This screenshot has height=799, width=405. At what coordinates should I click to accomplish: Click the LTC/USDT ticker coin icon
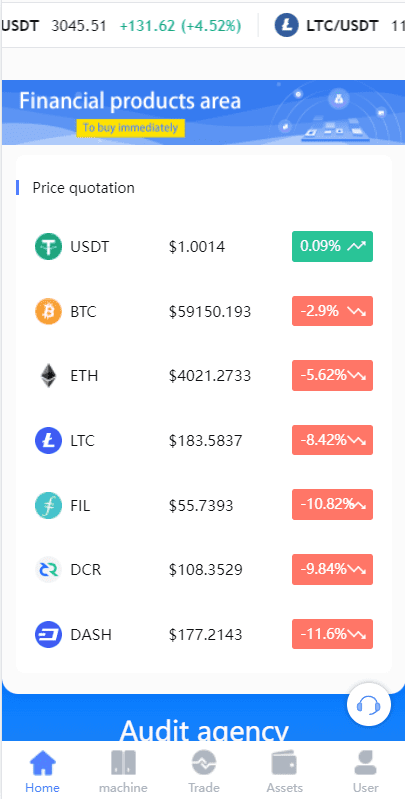coord(286,25)
